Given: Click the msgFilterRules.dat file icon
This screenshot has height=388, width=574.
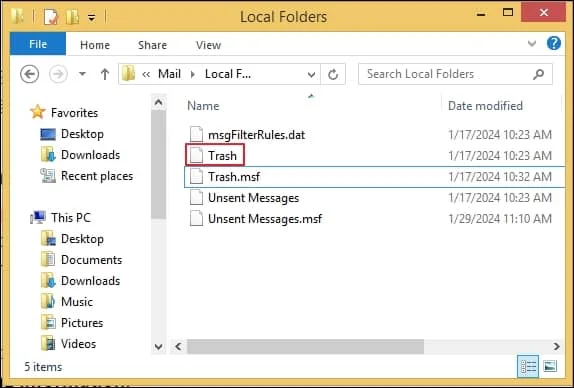Looking at the screenshot, I should pos(196,134).
